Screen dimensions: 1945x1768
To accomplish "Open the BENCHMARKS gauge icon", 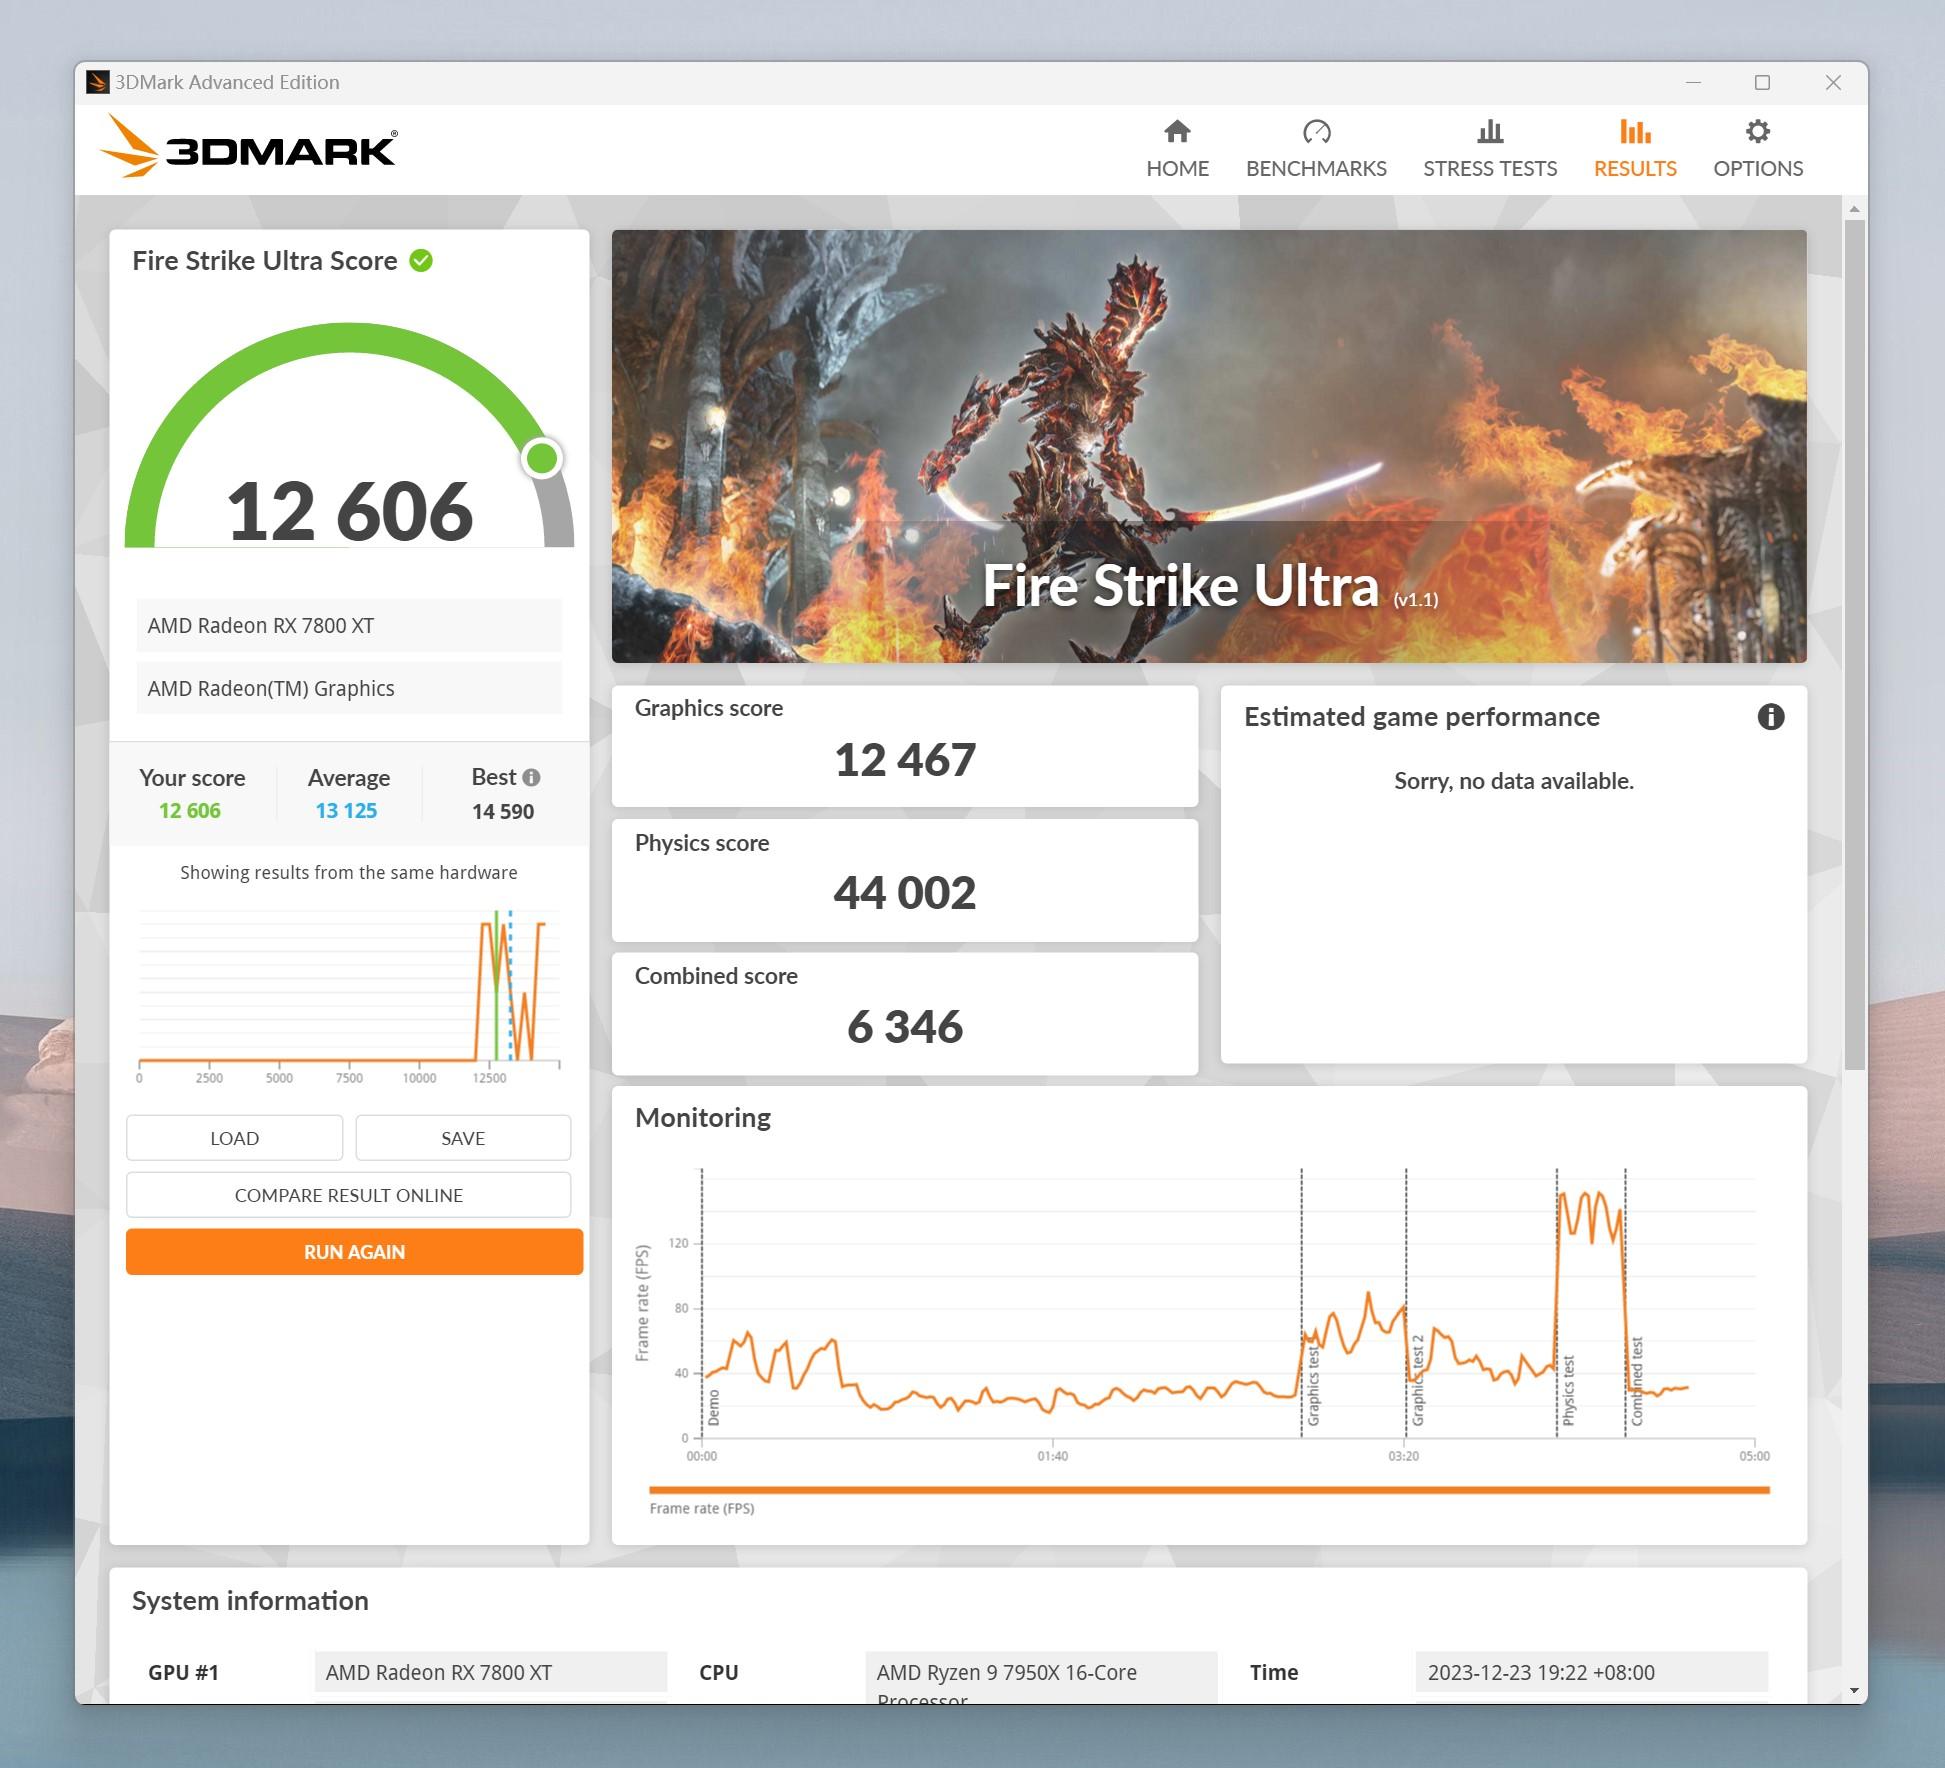I will 1316,131.
